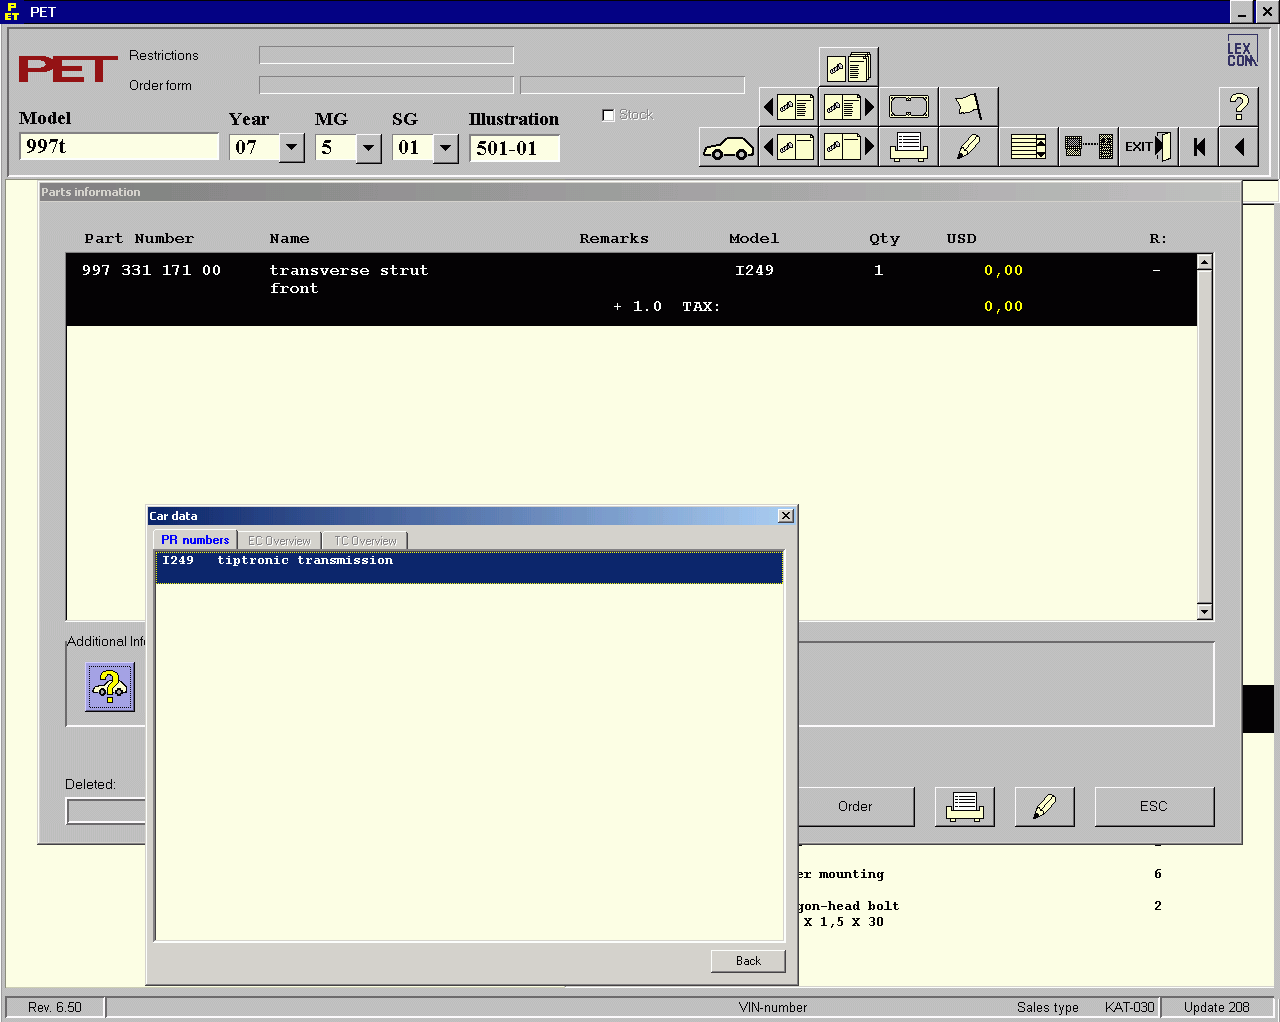
Task: Select part number 997 331 171 00
Action: pos(151,270)
